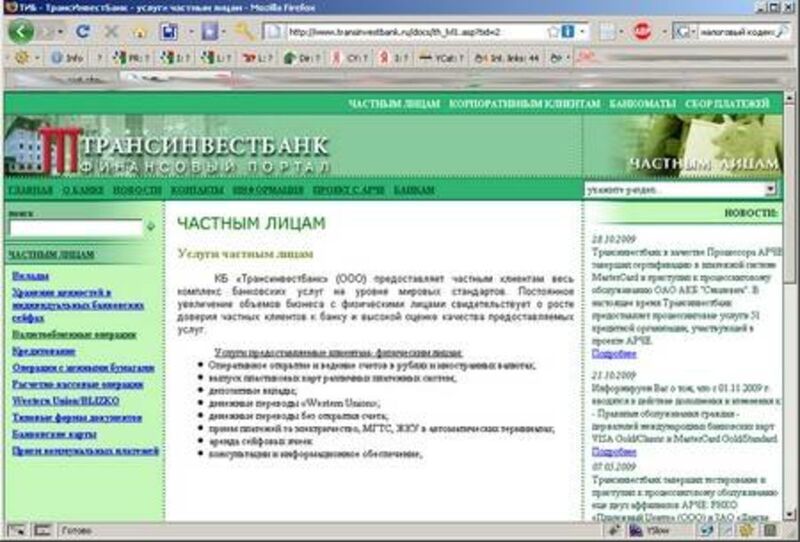Open КОРПОРАТИВНЫМ КЛИЕНТАМ top menu item
800x542 pixels.
click(524, 104)
